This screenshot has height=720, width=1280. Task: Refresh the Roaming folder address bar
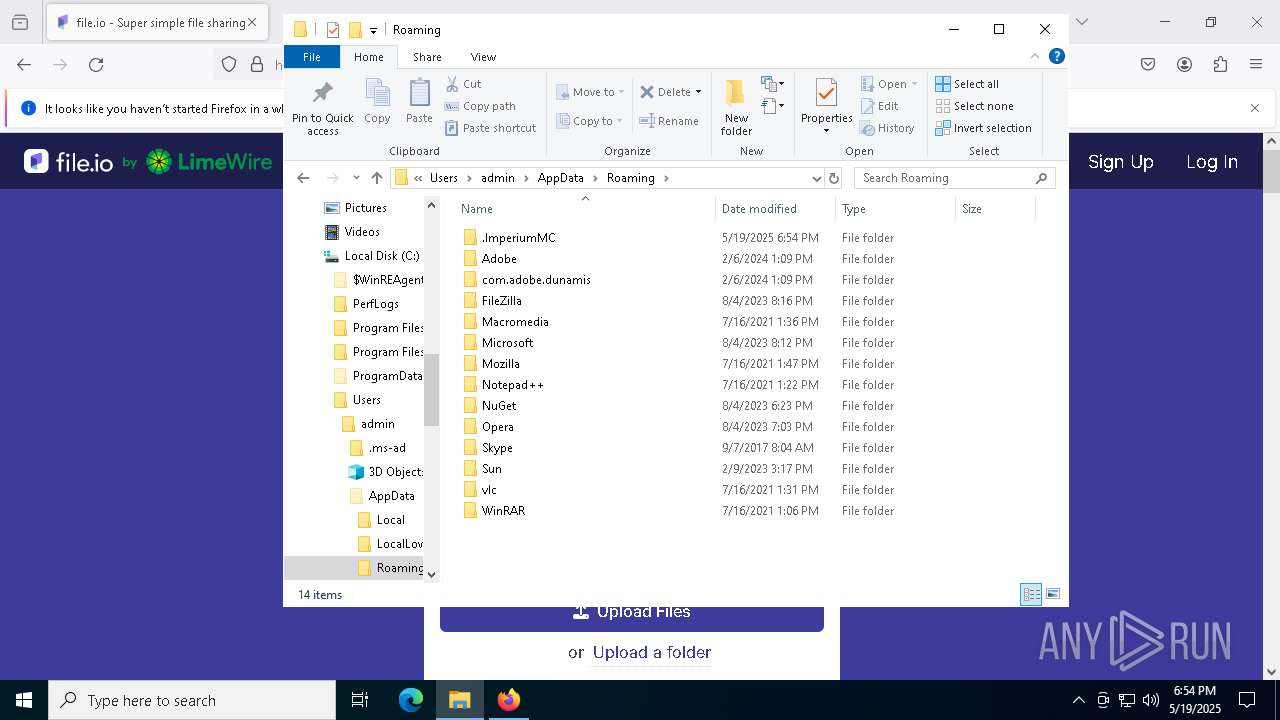tap(834, 178)
